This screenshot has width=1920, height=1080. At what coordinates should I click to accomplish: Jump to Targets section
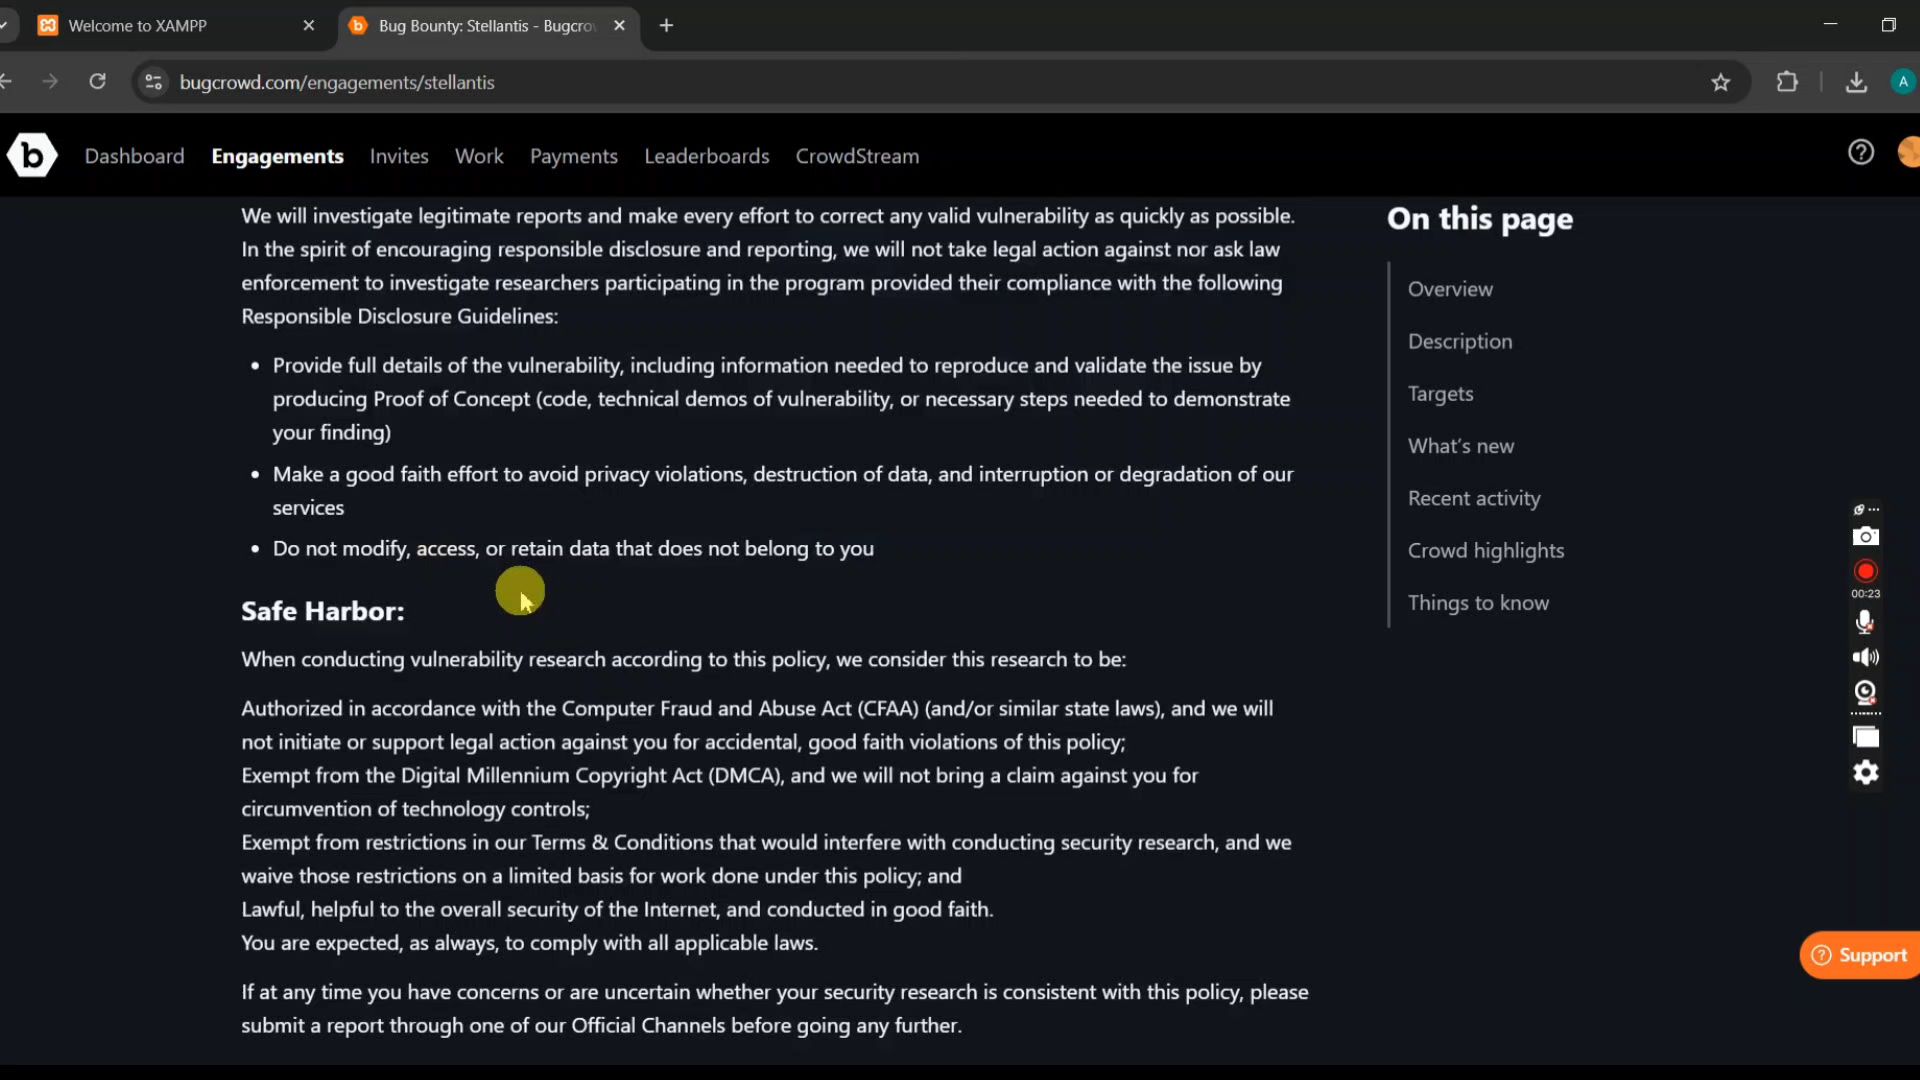click(x=1440, y=394)
